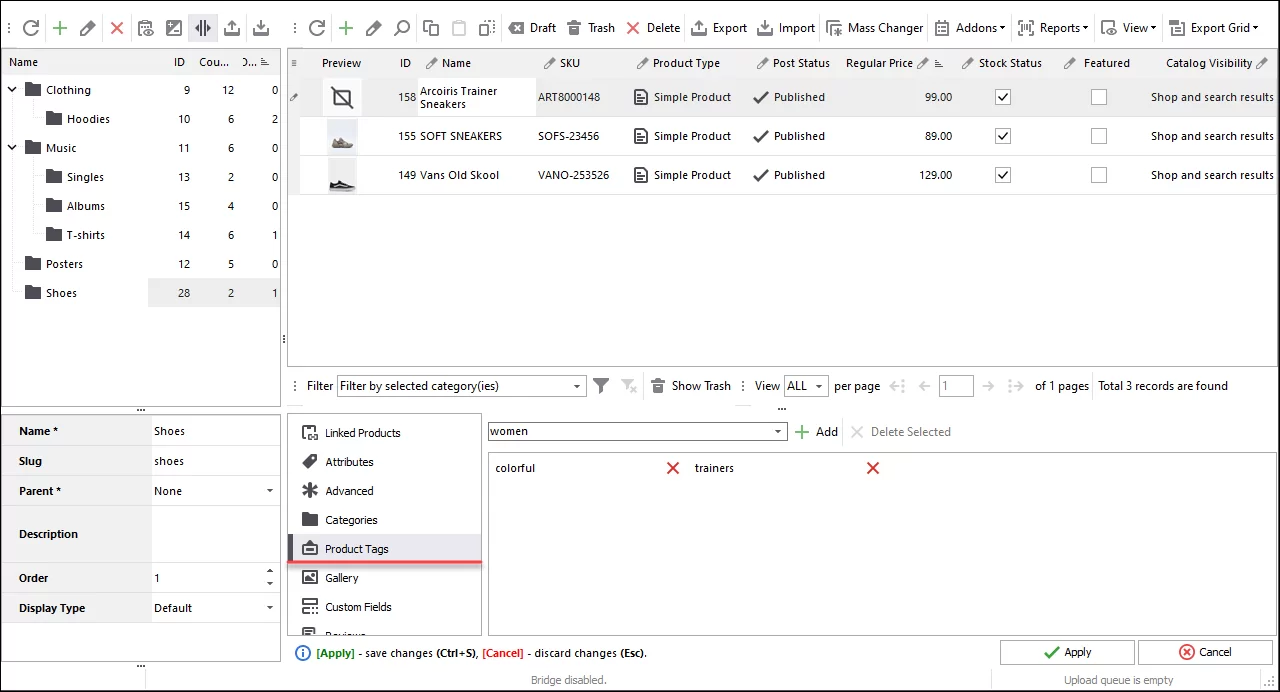Screen dimensions: 1280x692
Task: Switch to the Product Tags tab
Action: (x=356, y=548)
